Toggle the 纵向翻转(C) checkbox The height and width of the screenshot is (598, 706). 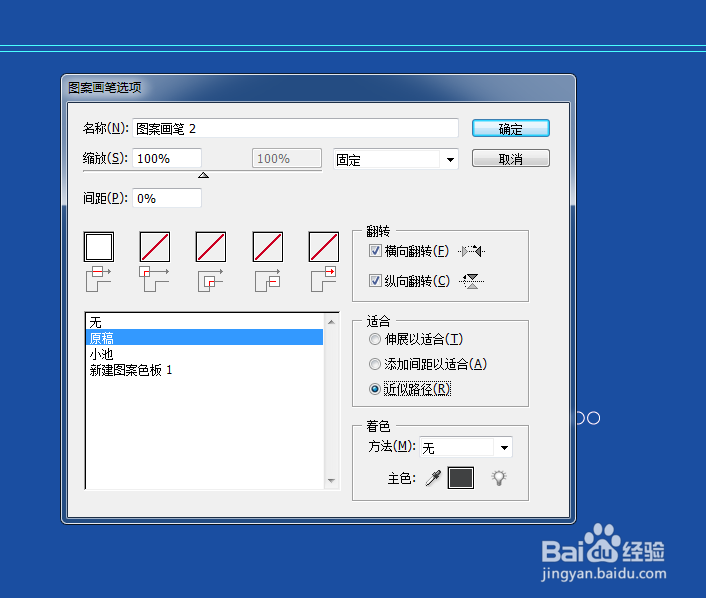click(x=375, y=281)
